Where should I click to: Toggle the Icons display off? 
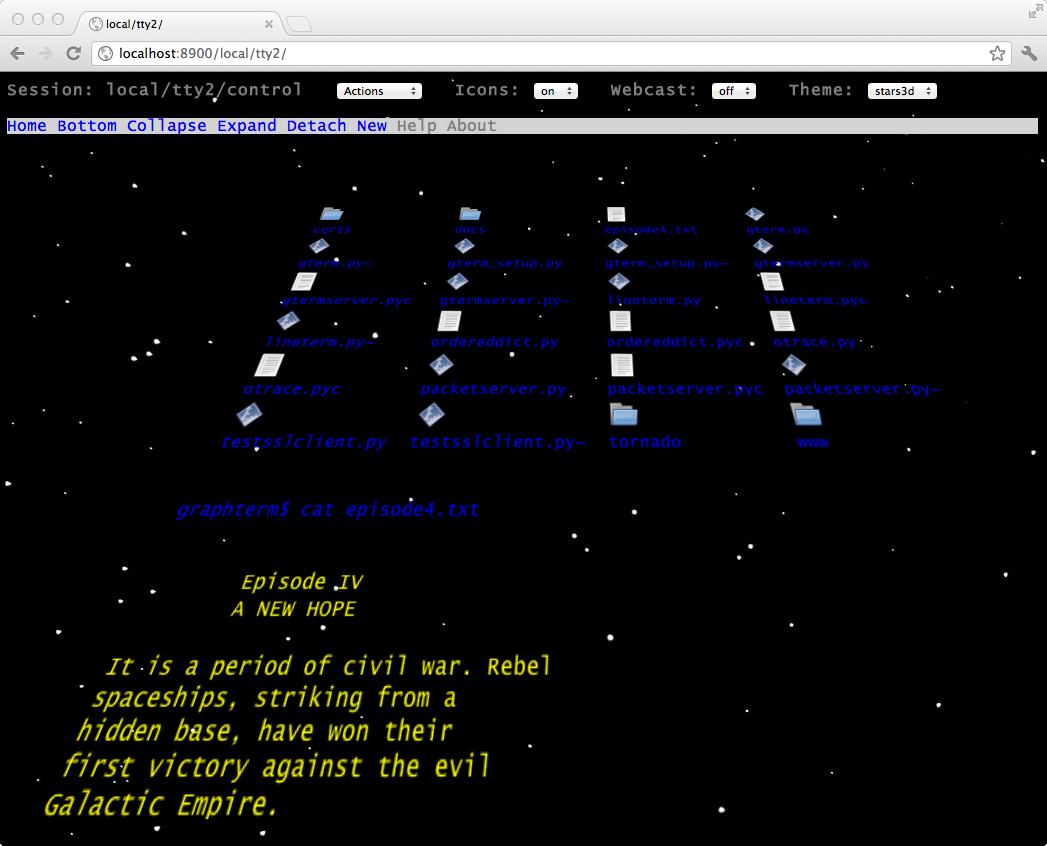(x=556, y=90)
